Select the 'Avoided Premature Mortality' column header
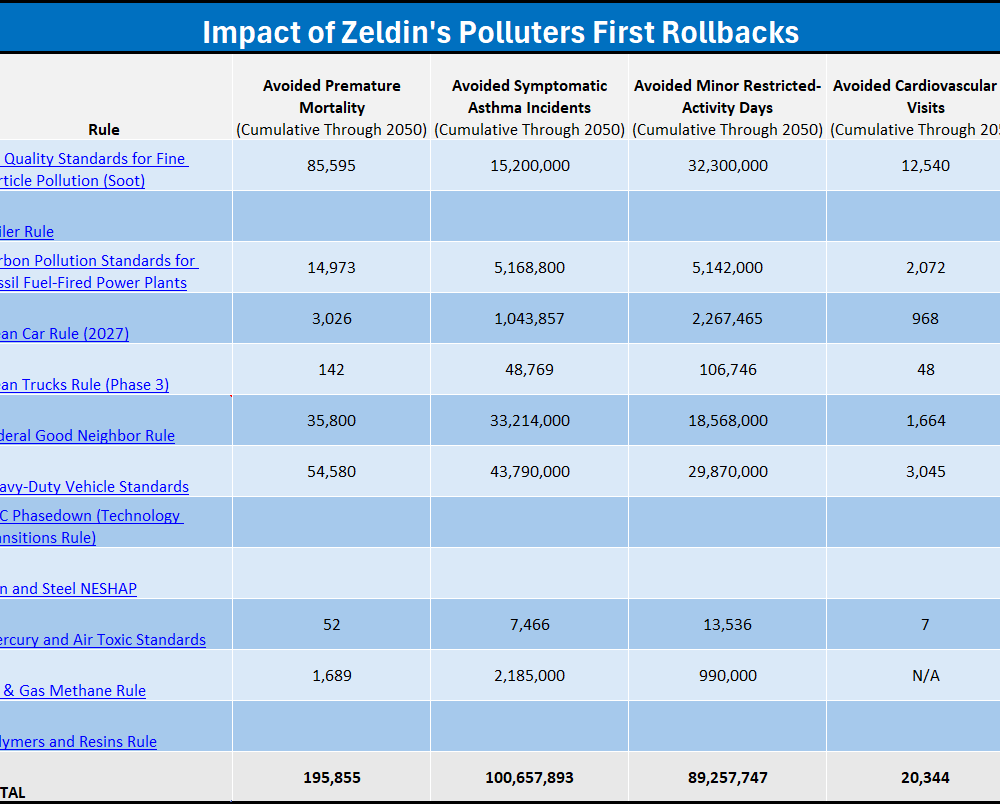 [x=332, y=97]
